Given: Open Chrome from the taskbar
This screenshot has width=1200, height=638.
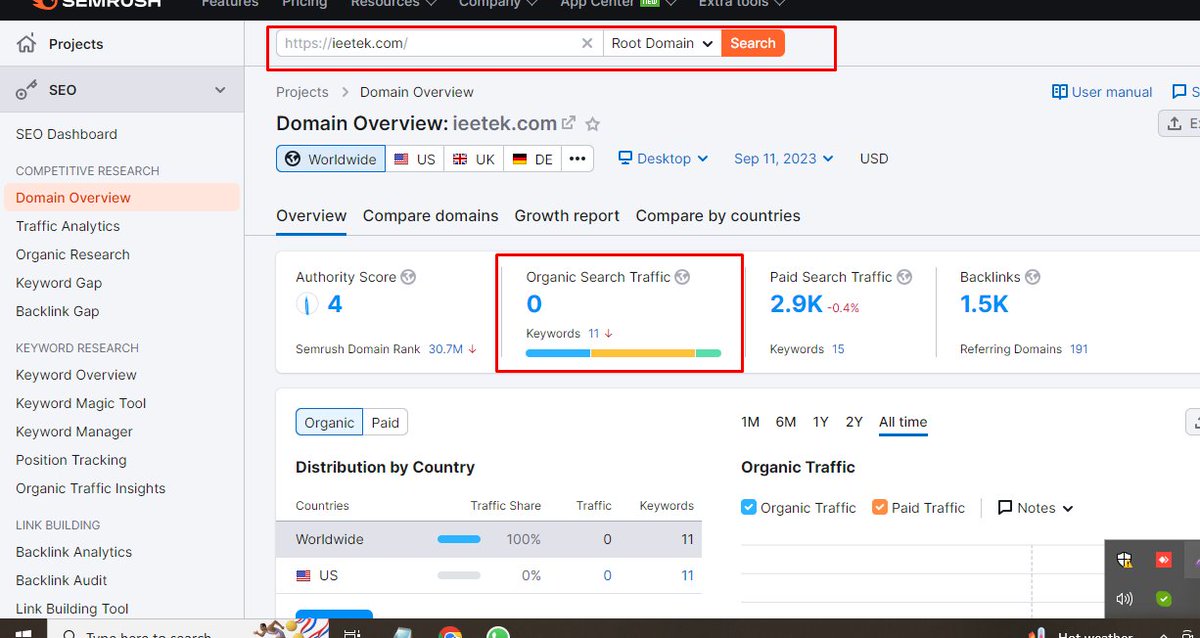Looking at the screenshot, I should coord(450,633).
